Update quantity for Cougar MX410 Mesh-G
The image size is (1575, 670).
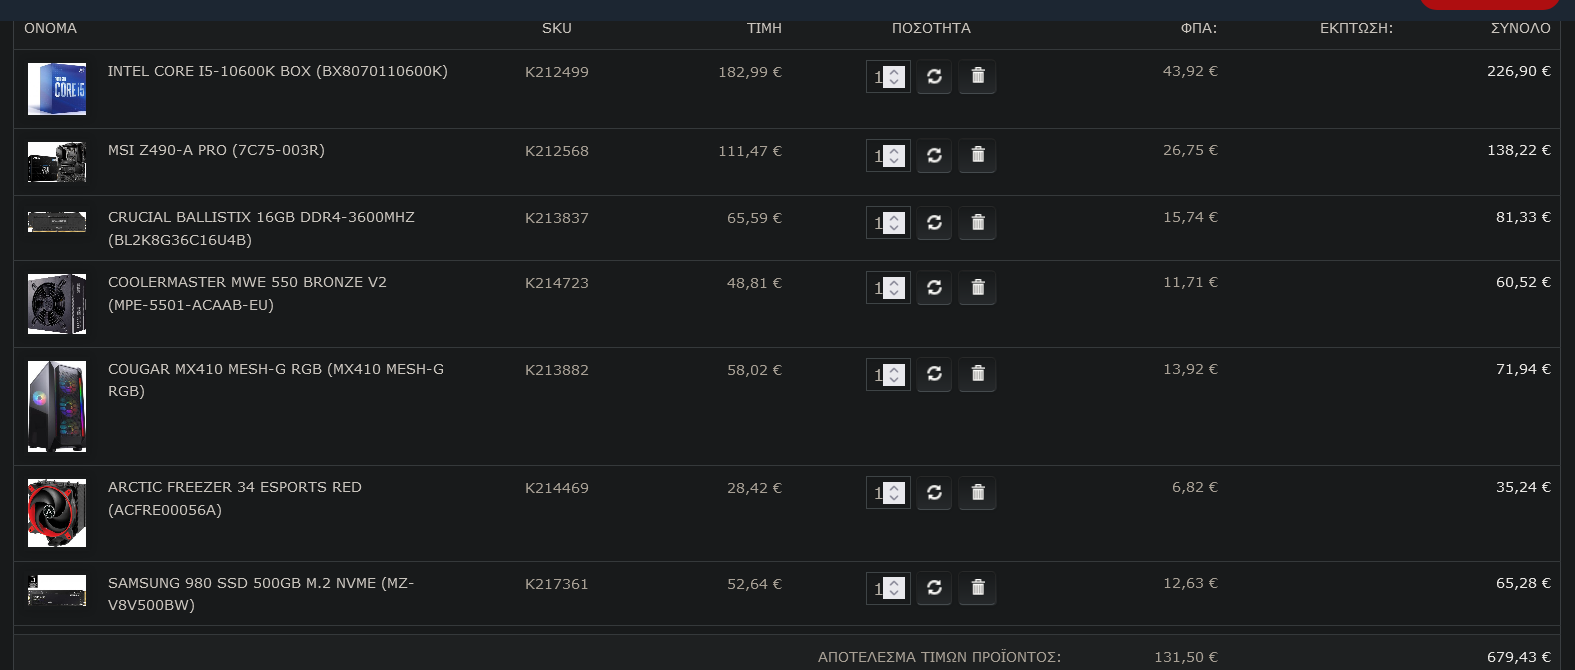[934, 374]
